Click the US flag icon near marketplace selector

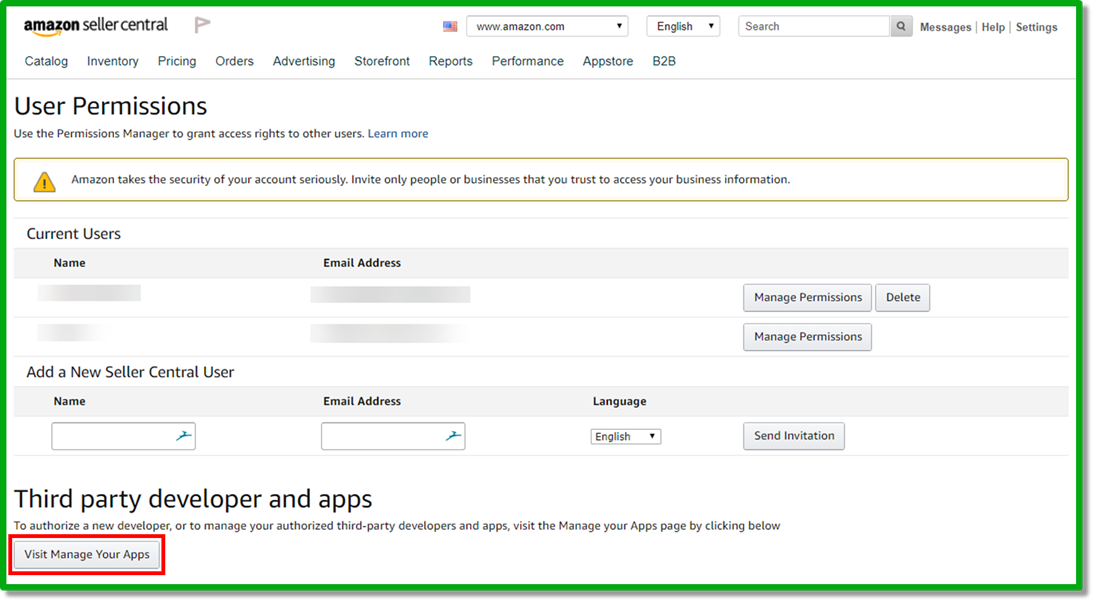click(450, 27)
